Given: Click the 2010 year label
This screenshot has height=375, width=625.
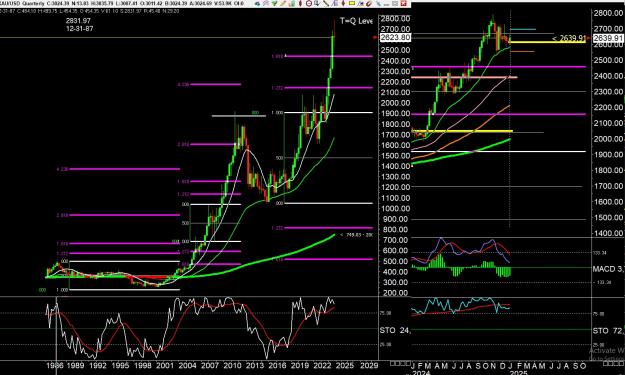Looking at the screenshot, I should 231,365.
